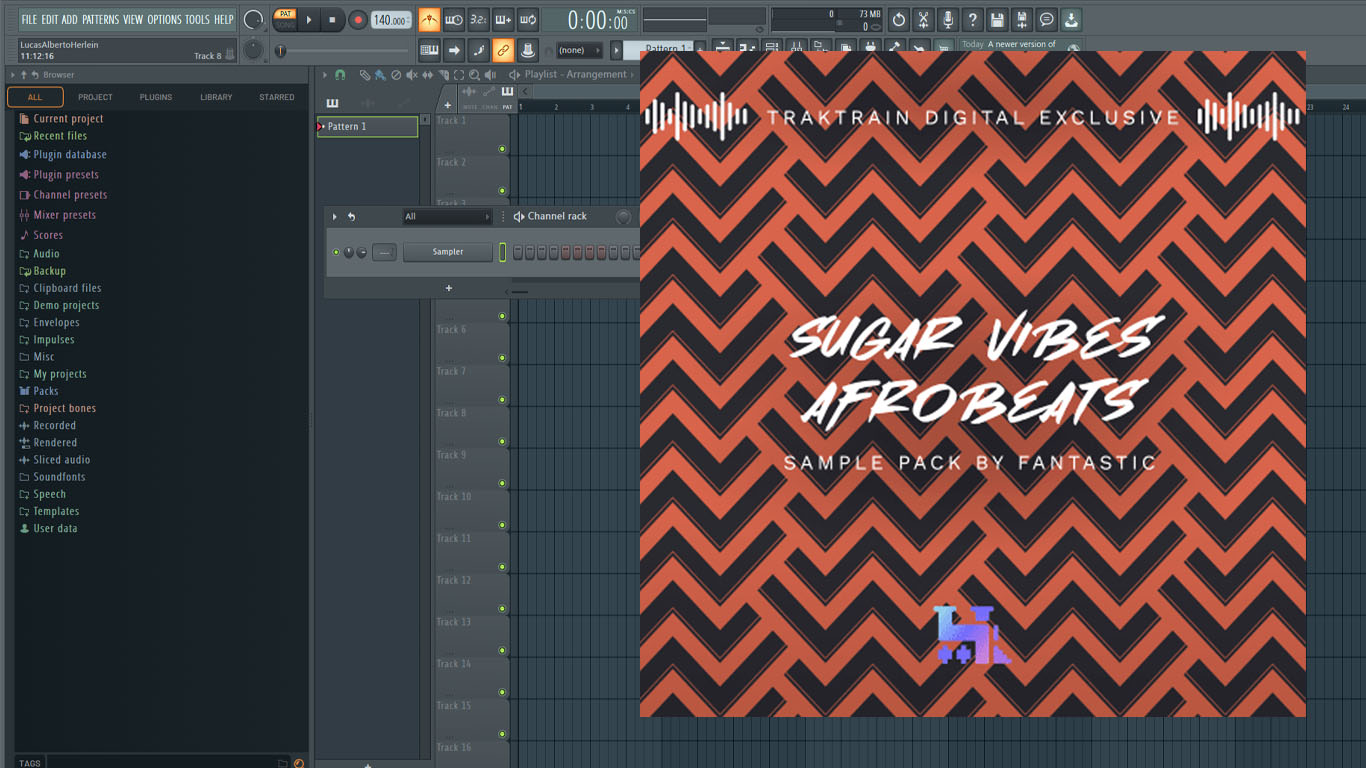The image size is (1366, 768).
Task: Open the OPTIONS menu
Action: tap(164, 19)
